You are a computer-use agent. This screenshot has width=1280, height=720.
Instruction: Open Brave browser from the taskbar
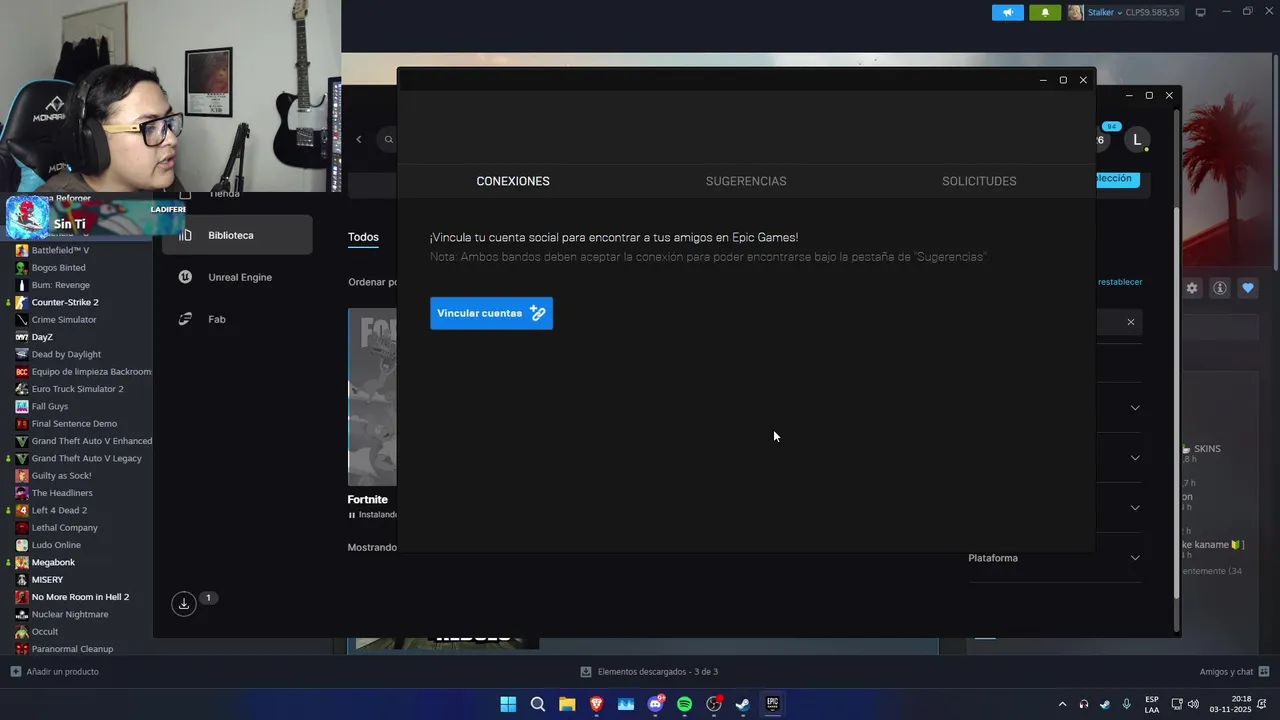tap(596, 704)
